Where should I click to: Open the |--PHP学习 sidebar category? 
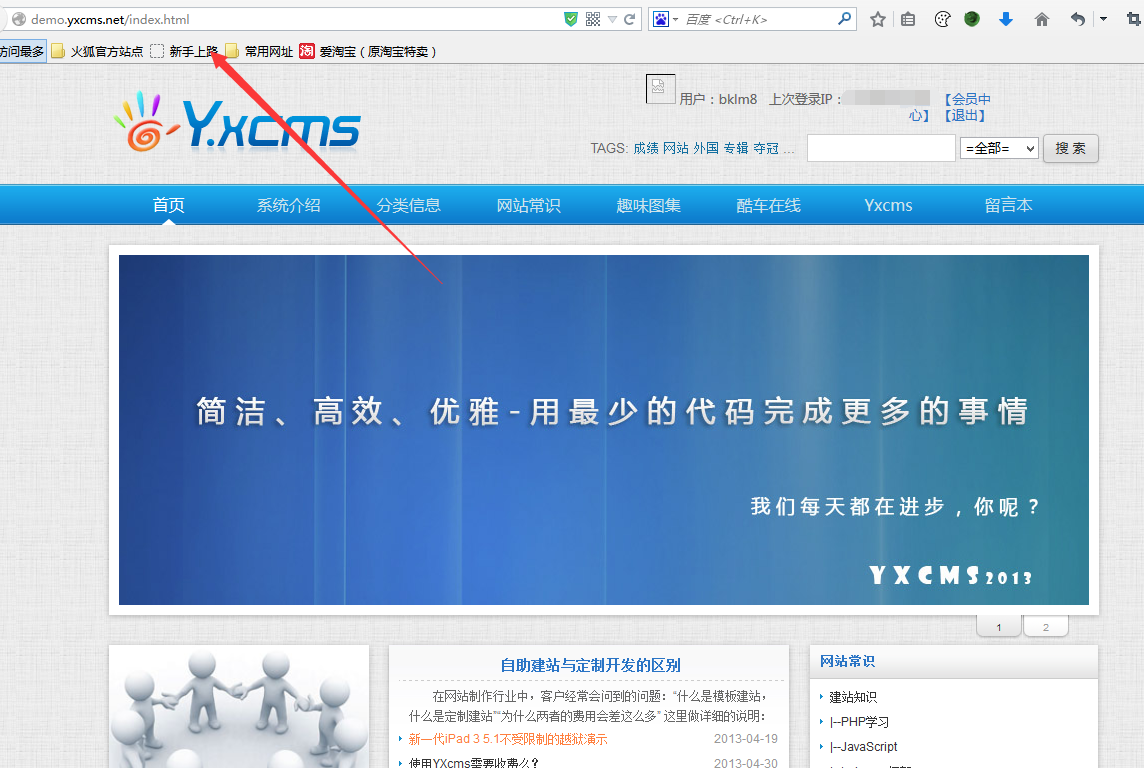click(x=859, y=722)
